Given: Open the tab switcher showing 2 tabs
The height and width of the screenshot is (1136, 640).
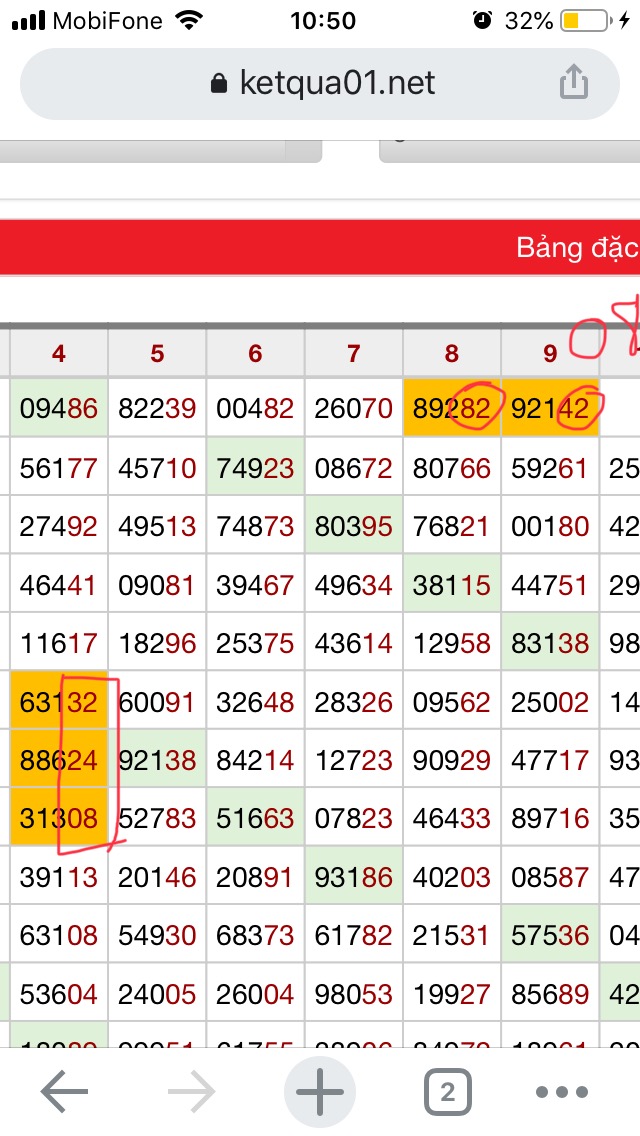Looking at the screenshot, I should (447, 1093).
